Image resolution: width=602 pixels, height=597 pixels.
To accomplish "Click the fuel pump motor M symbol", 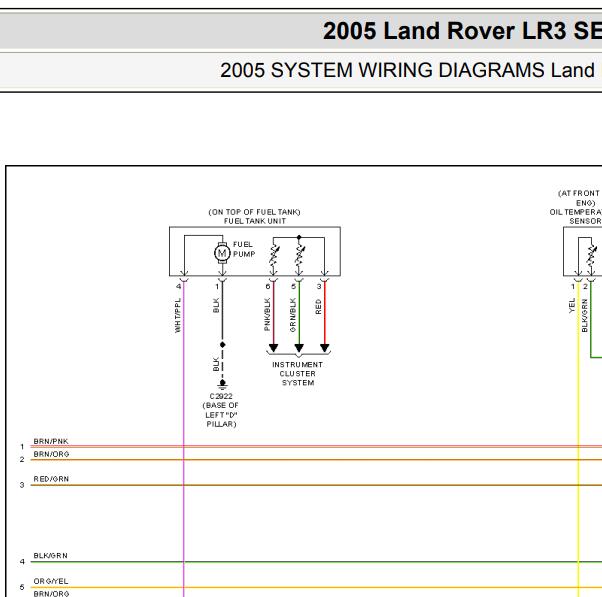I will click(222, 253).
